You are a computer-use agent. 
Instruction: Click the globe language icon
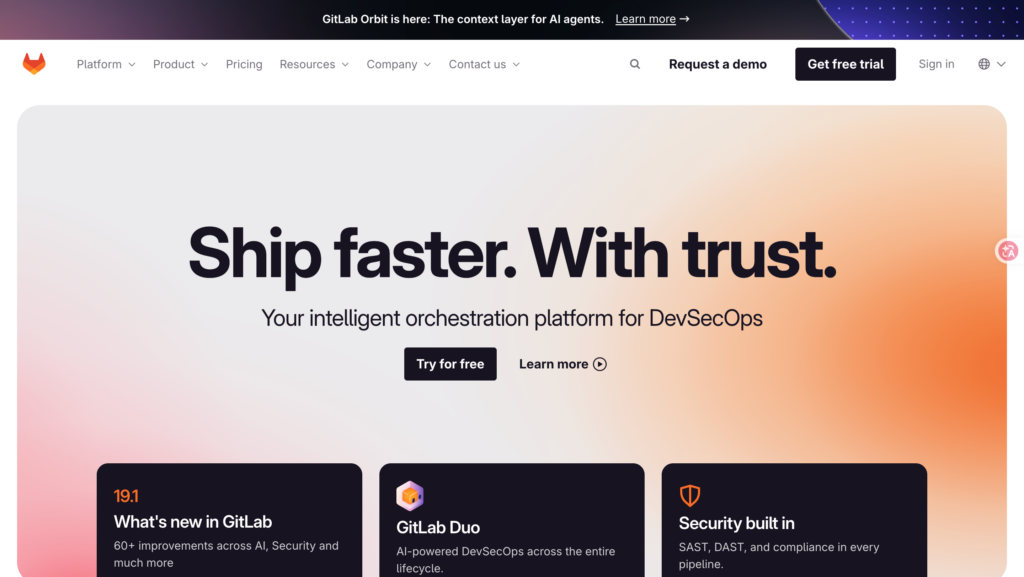[984, 64]
